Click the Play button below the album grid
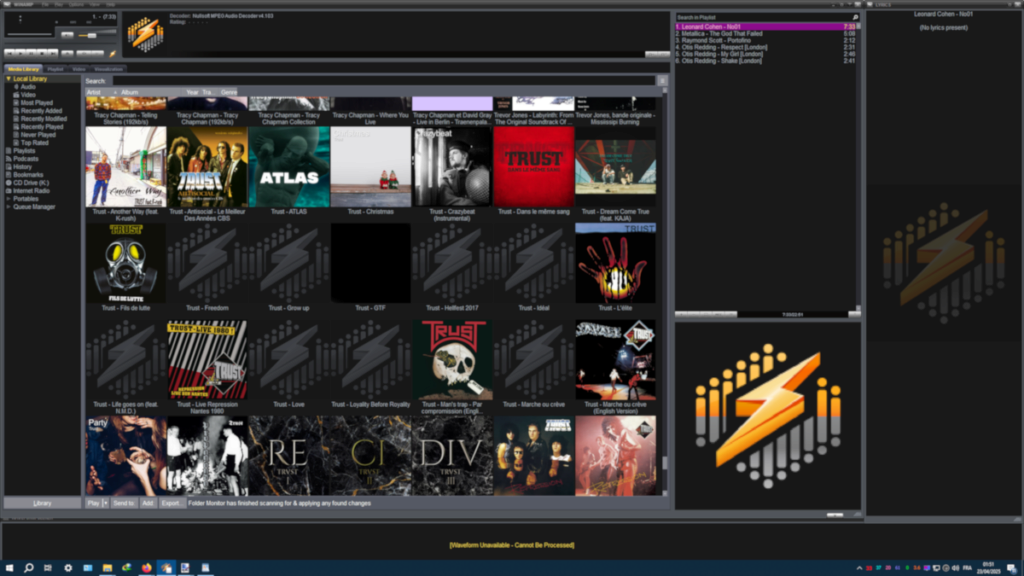Screen dimensions: 1024x576 [93, 504]
